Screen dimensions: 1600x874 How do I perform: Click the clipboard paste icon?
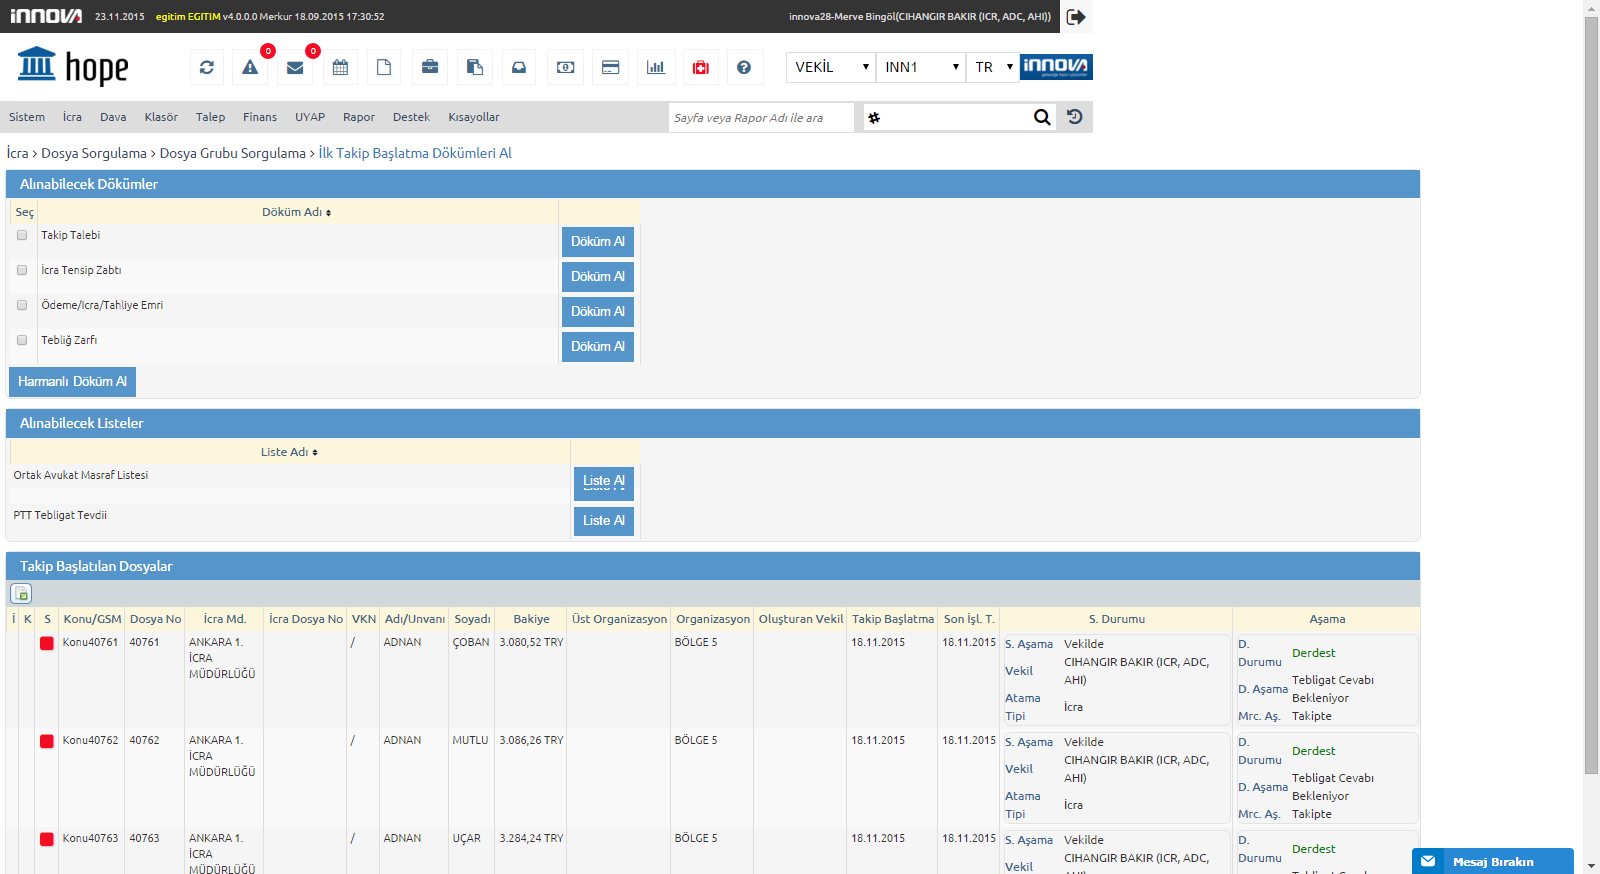(x=475, y=67)
